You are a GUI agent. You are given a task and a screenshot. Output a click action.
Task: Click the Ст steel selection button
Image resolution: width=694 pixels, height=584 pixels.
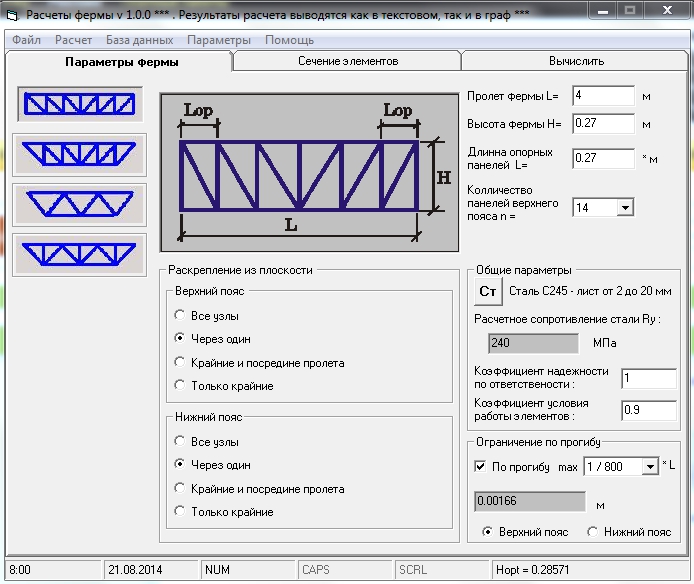pyautogui.click(x=488, y=292)
